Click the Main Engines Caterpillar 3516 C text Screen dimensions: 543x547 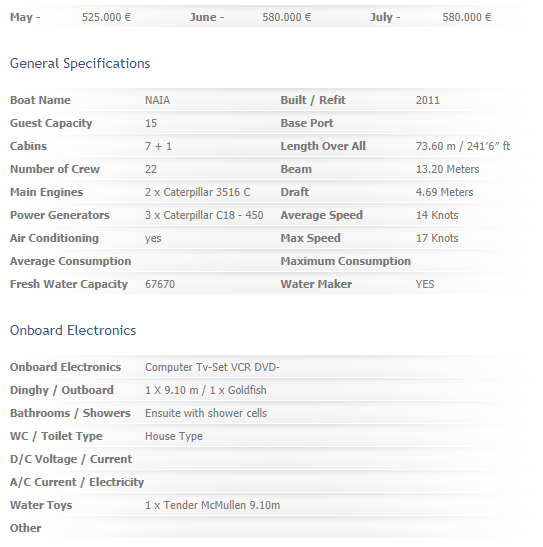pyautogui.click(x=198, y=192)
